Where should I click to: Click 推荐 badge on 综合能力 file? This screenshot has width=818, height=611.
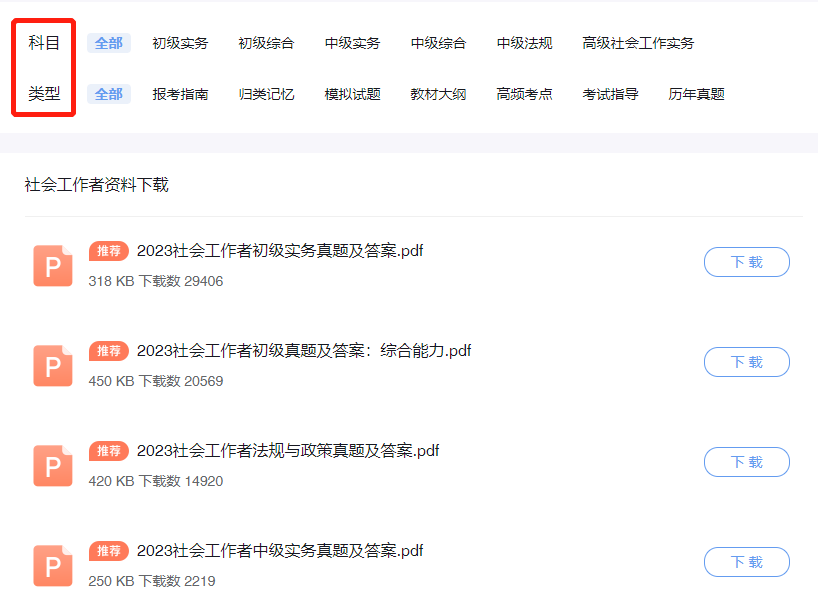pos(109,351)
